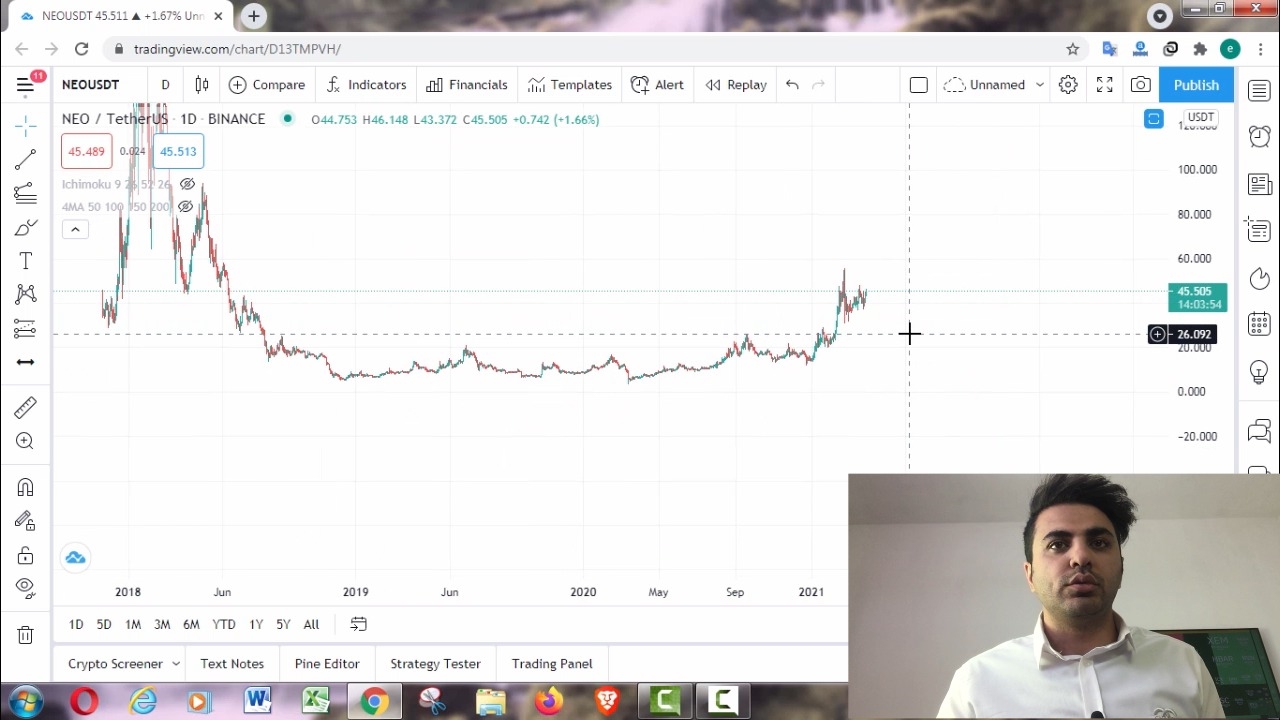Click the Publish button

(1196, 85)
